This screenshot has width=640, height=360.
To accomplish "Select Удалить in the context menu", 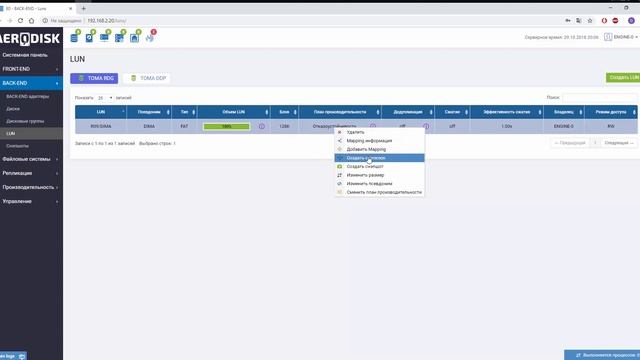I will pos(380,132).
